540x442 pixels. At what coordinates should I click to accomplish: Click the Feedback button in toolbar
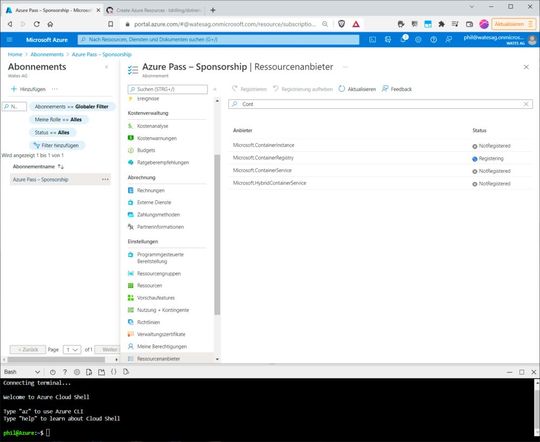click(397, 89)
